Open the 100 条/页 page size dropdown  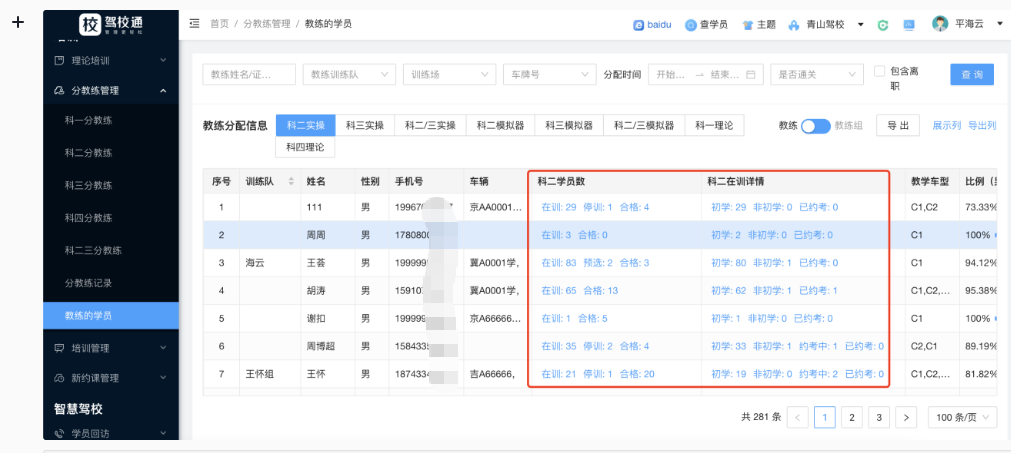click(x=961, y=417)
